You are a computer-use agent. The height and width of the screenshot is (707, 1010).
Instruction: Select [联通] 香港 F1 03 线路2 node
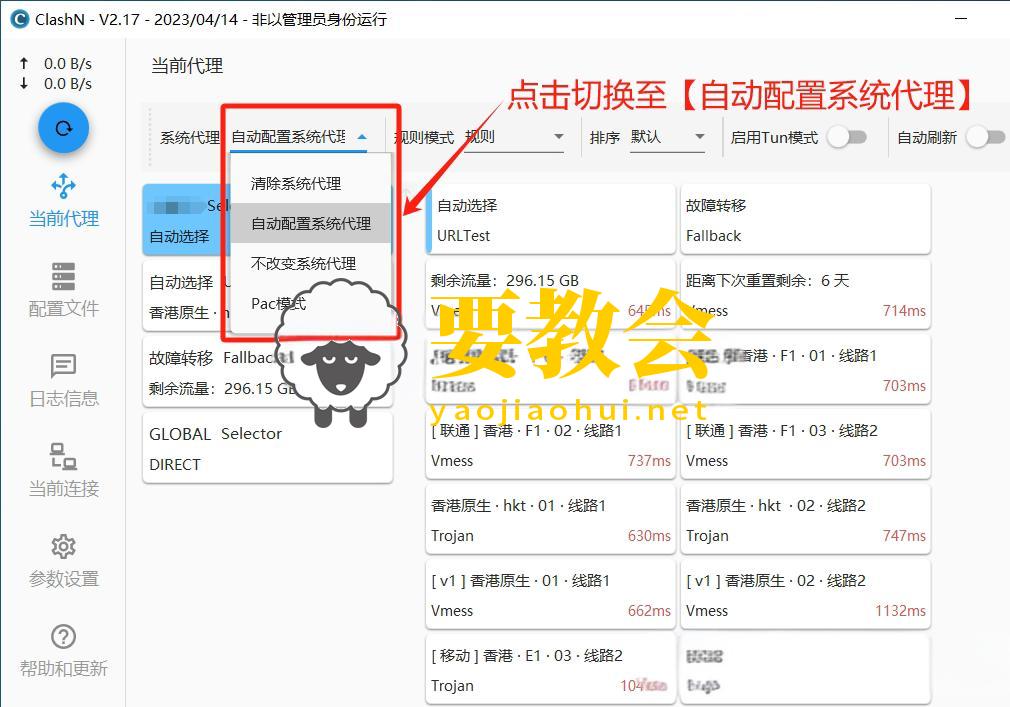pyautogui.click(x=805, y=445)
